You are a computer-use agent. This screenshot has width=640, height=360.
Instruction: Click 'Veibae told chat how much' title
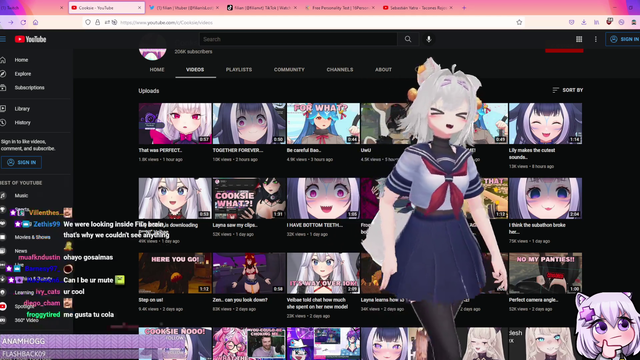[x=318, y=303]
